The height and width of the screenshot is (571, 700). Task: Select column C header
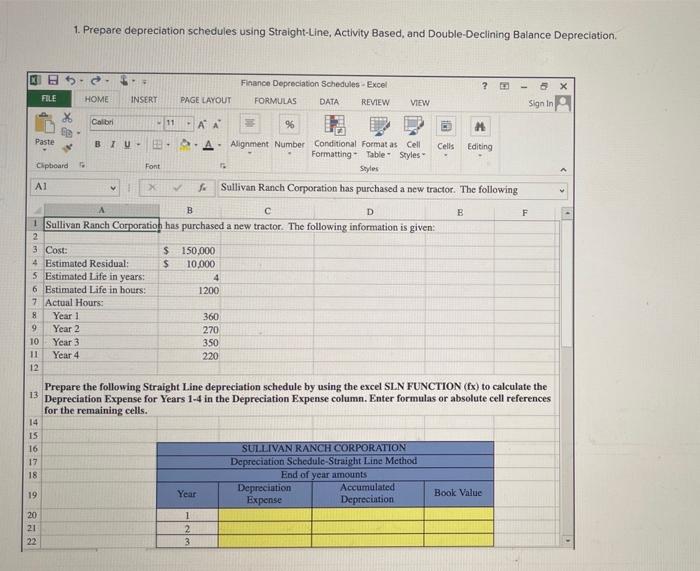pos(267,211)
